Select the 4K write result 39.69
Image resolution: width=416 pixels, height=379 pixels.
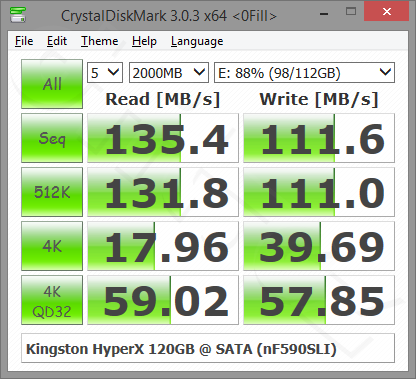tap(319, 246)
